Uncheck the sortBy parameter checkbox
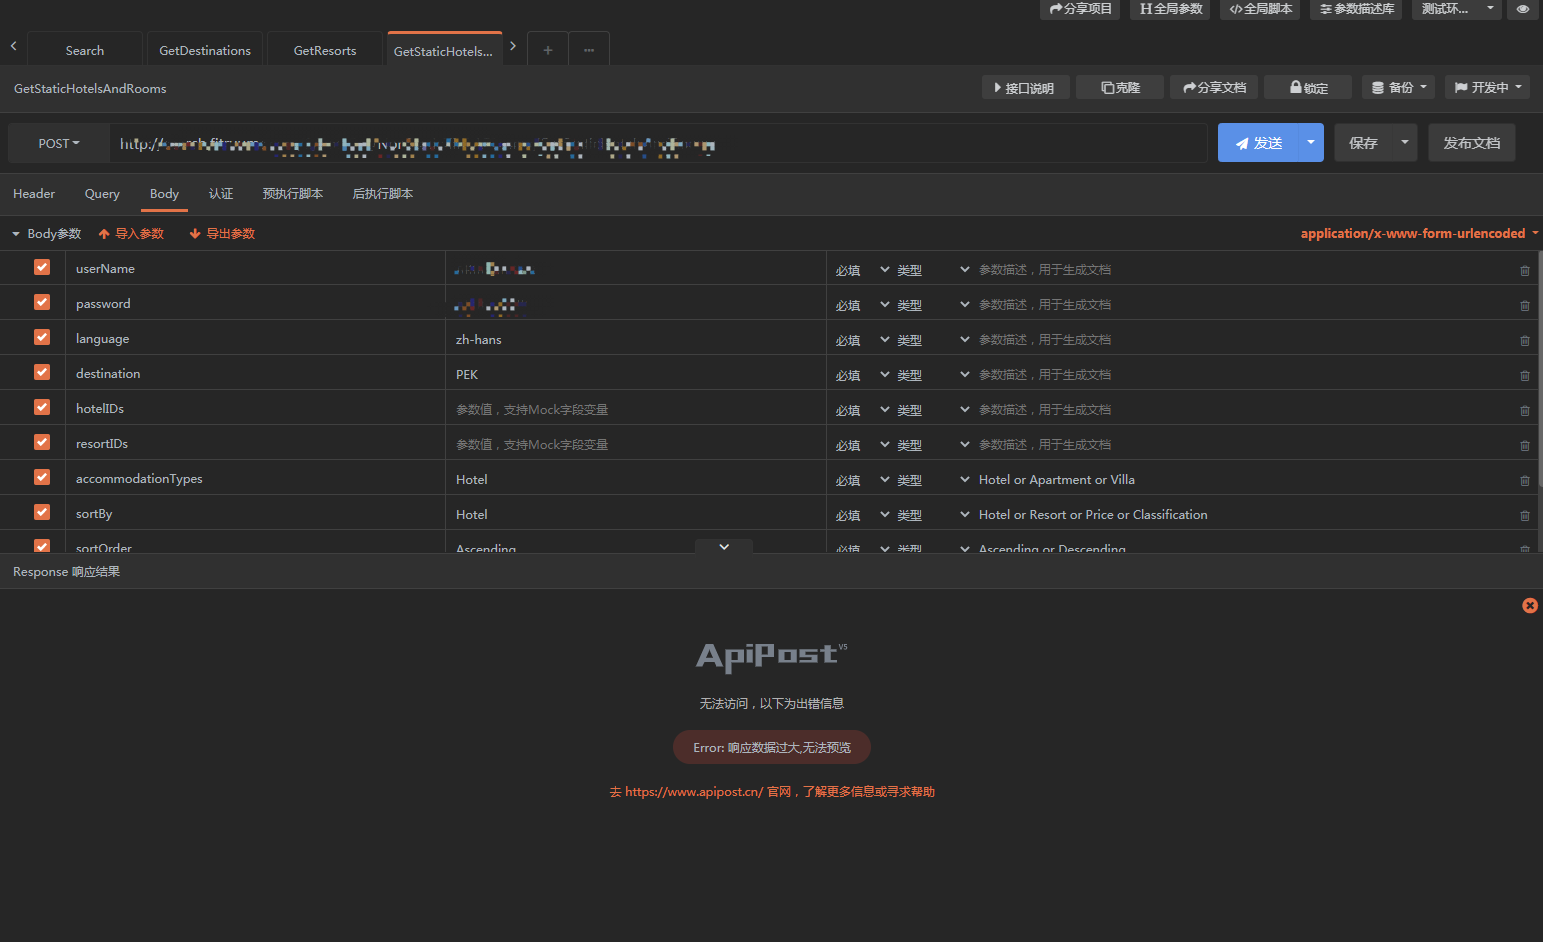Image resolution: width=1543 pixels, height=942 pixels. (x=42, y=512)
